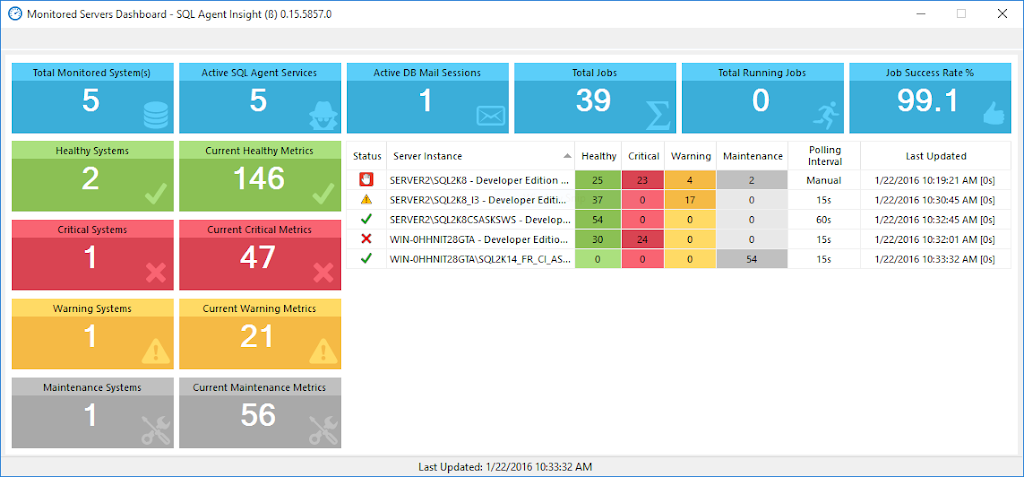Click the Polling Interval column header
1024x477 pixels.
pos(824,156)
